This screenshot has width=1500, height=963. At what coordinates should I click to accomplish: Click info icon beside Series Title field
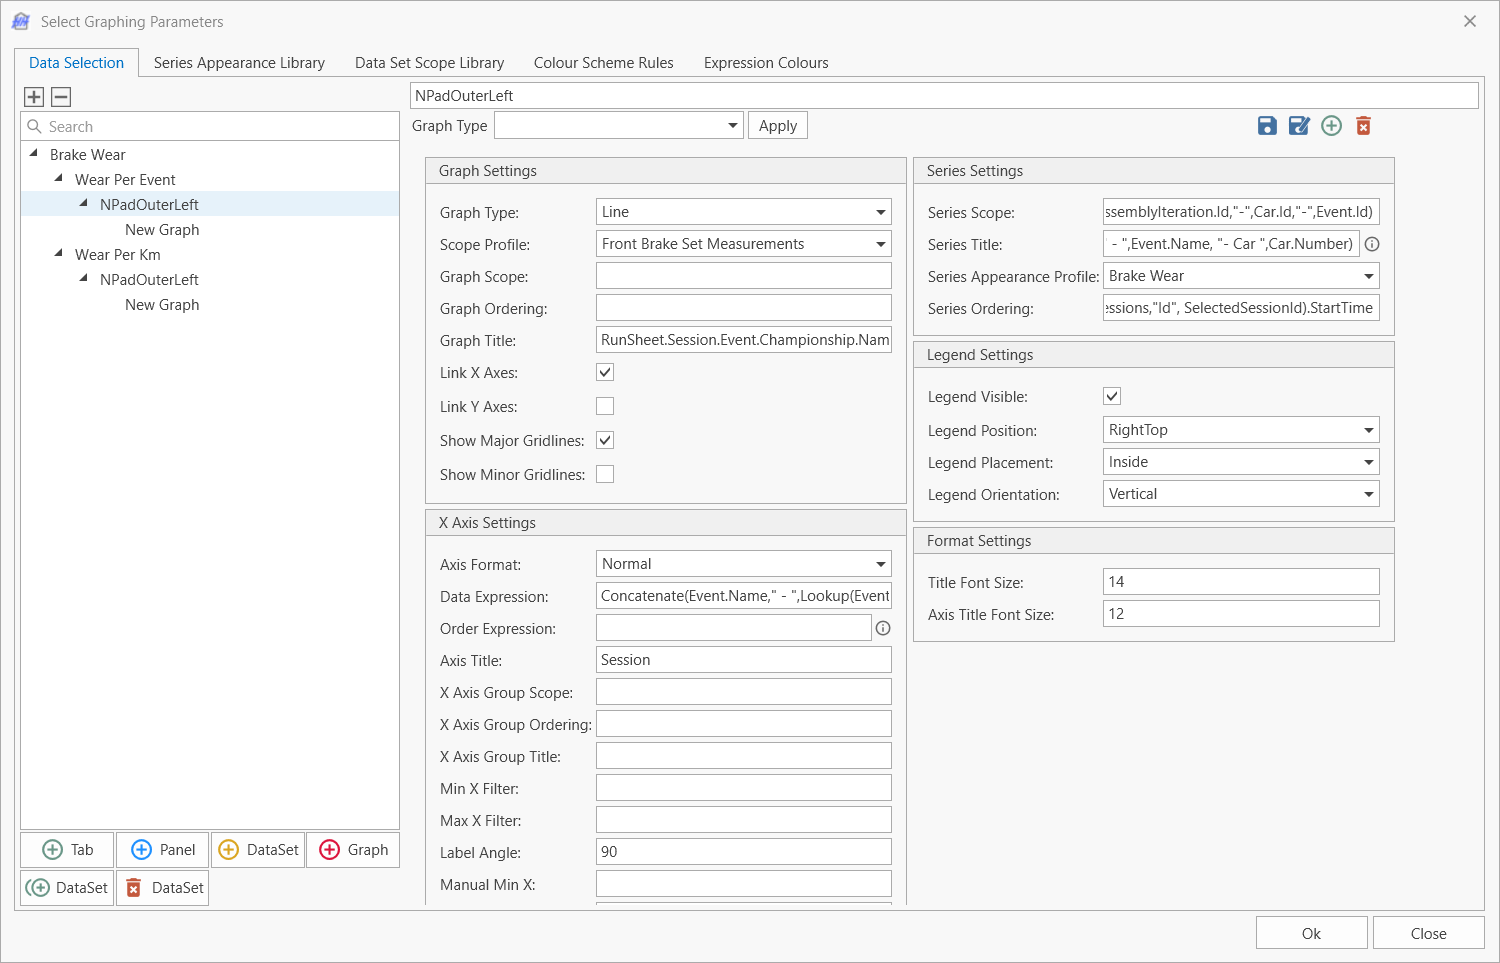click(x=1372, y=244)
